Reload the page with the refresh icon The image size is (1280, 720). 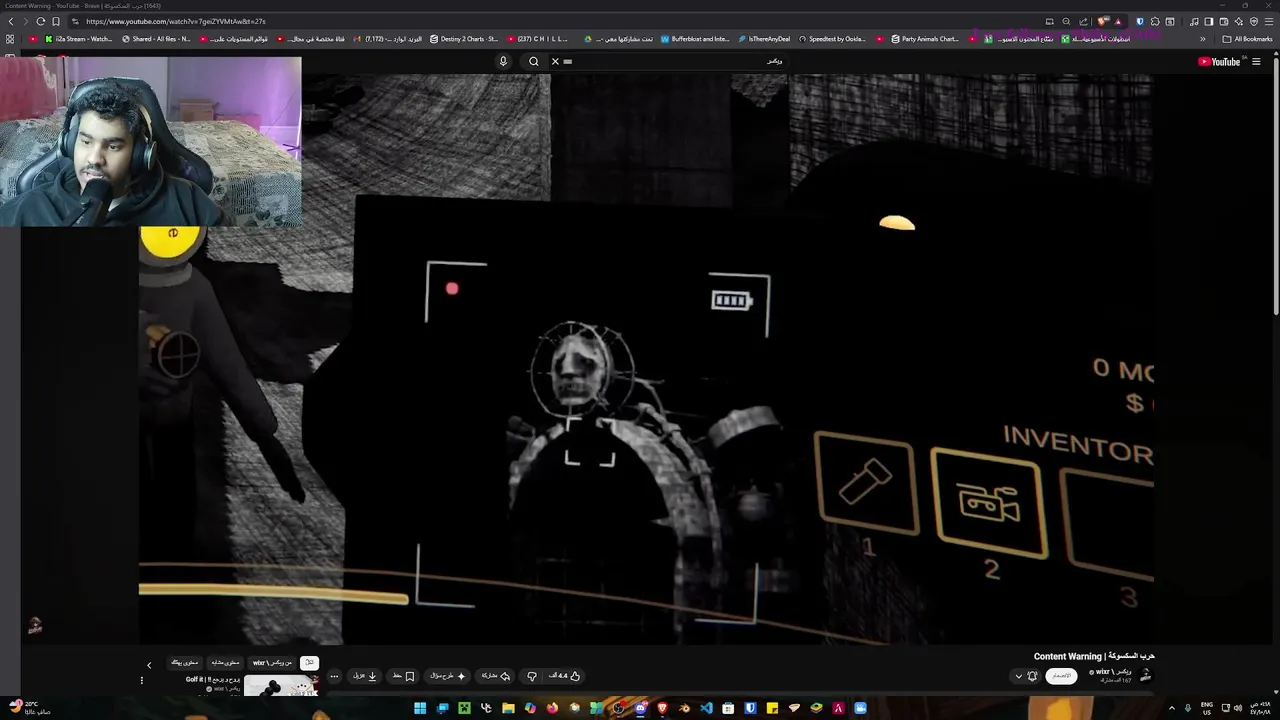coord(41,21)
